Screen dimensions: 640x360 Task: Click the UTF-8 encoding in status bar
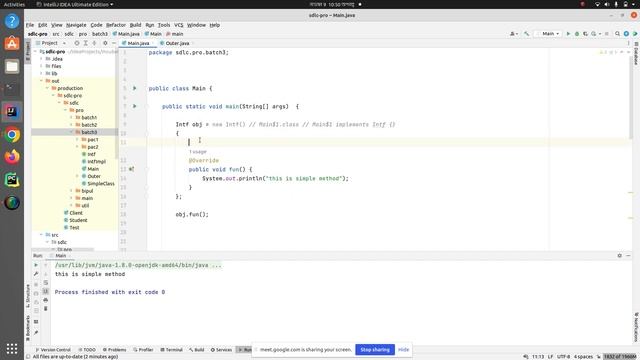click(563, 357)
